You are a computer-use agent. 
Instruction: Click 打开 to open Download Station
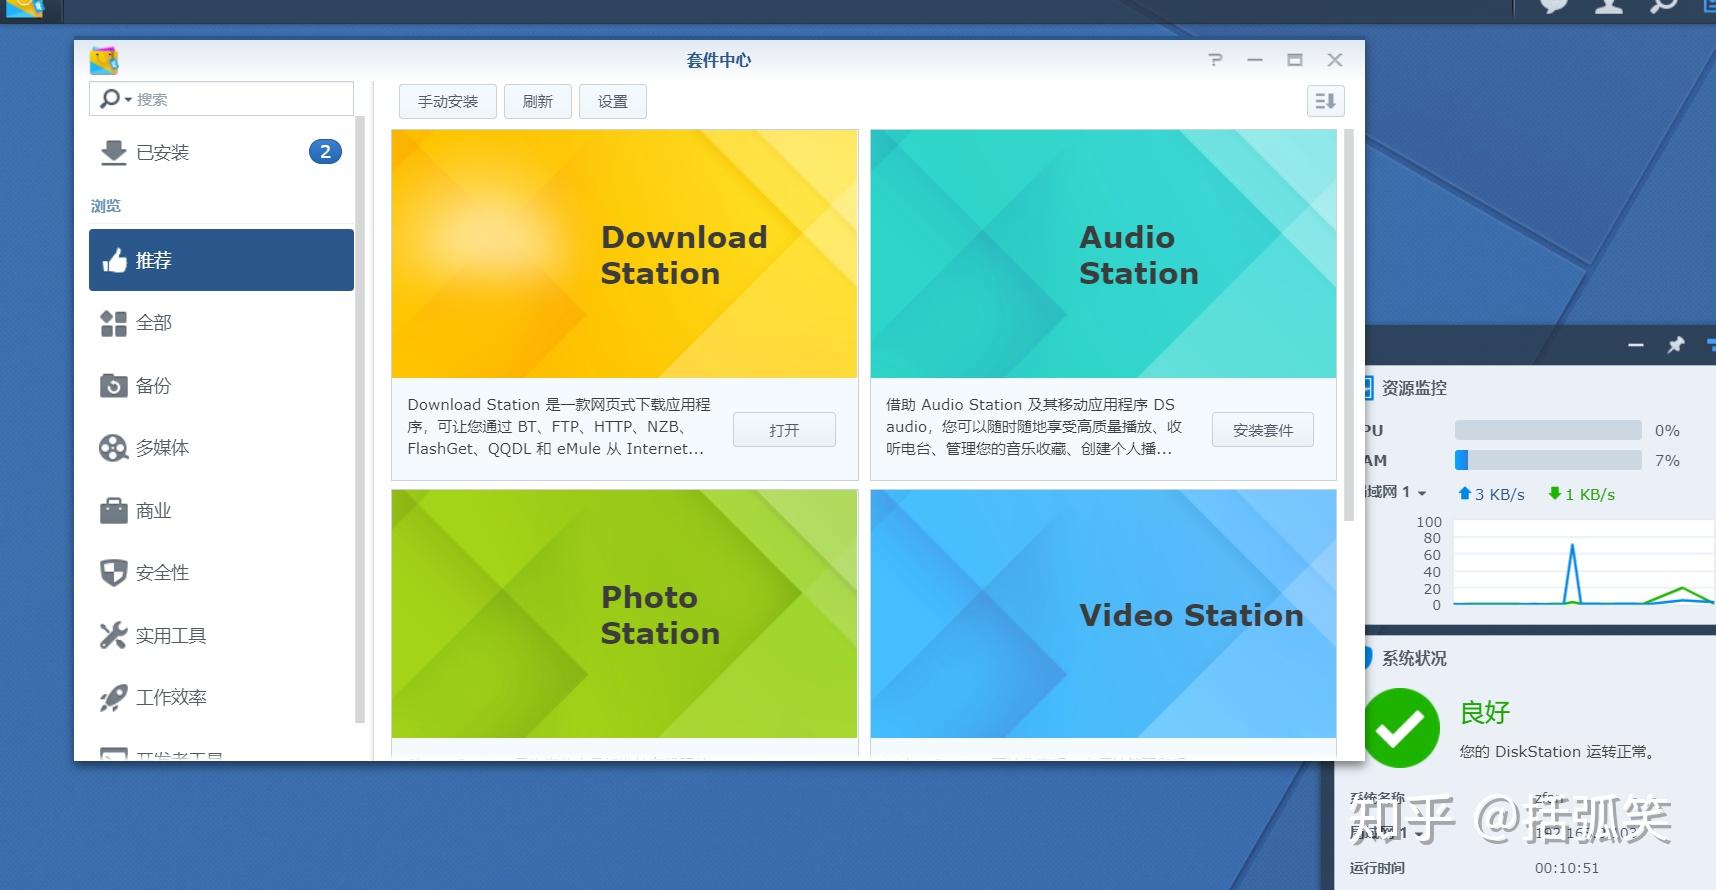[x=784, y=430]
